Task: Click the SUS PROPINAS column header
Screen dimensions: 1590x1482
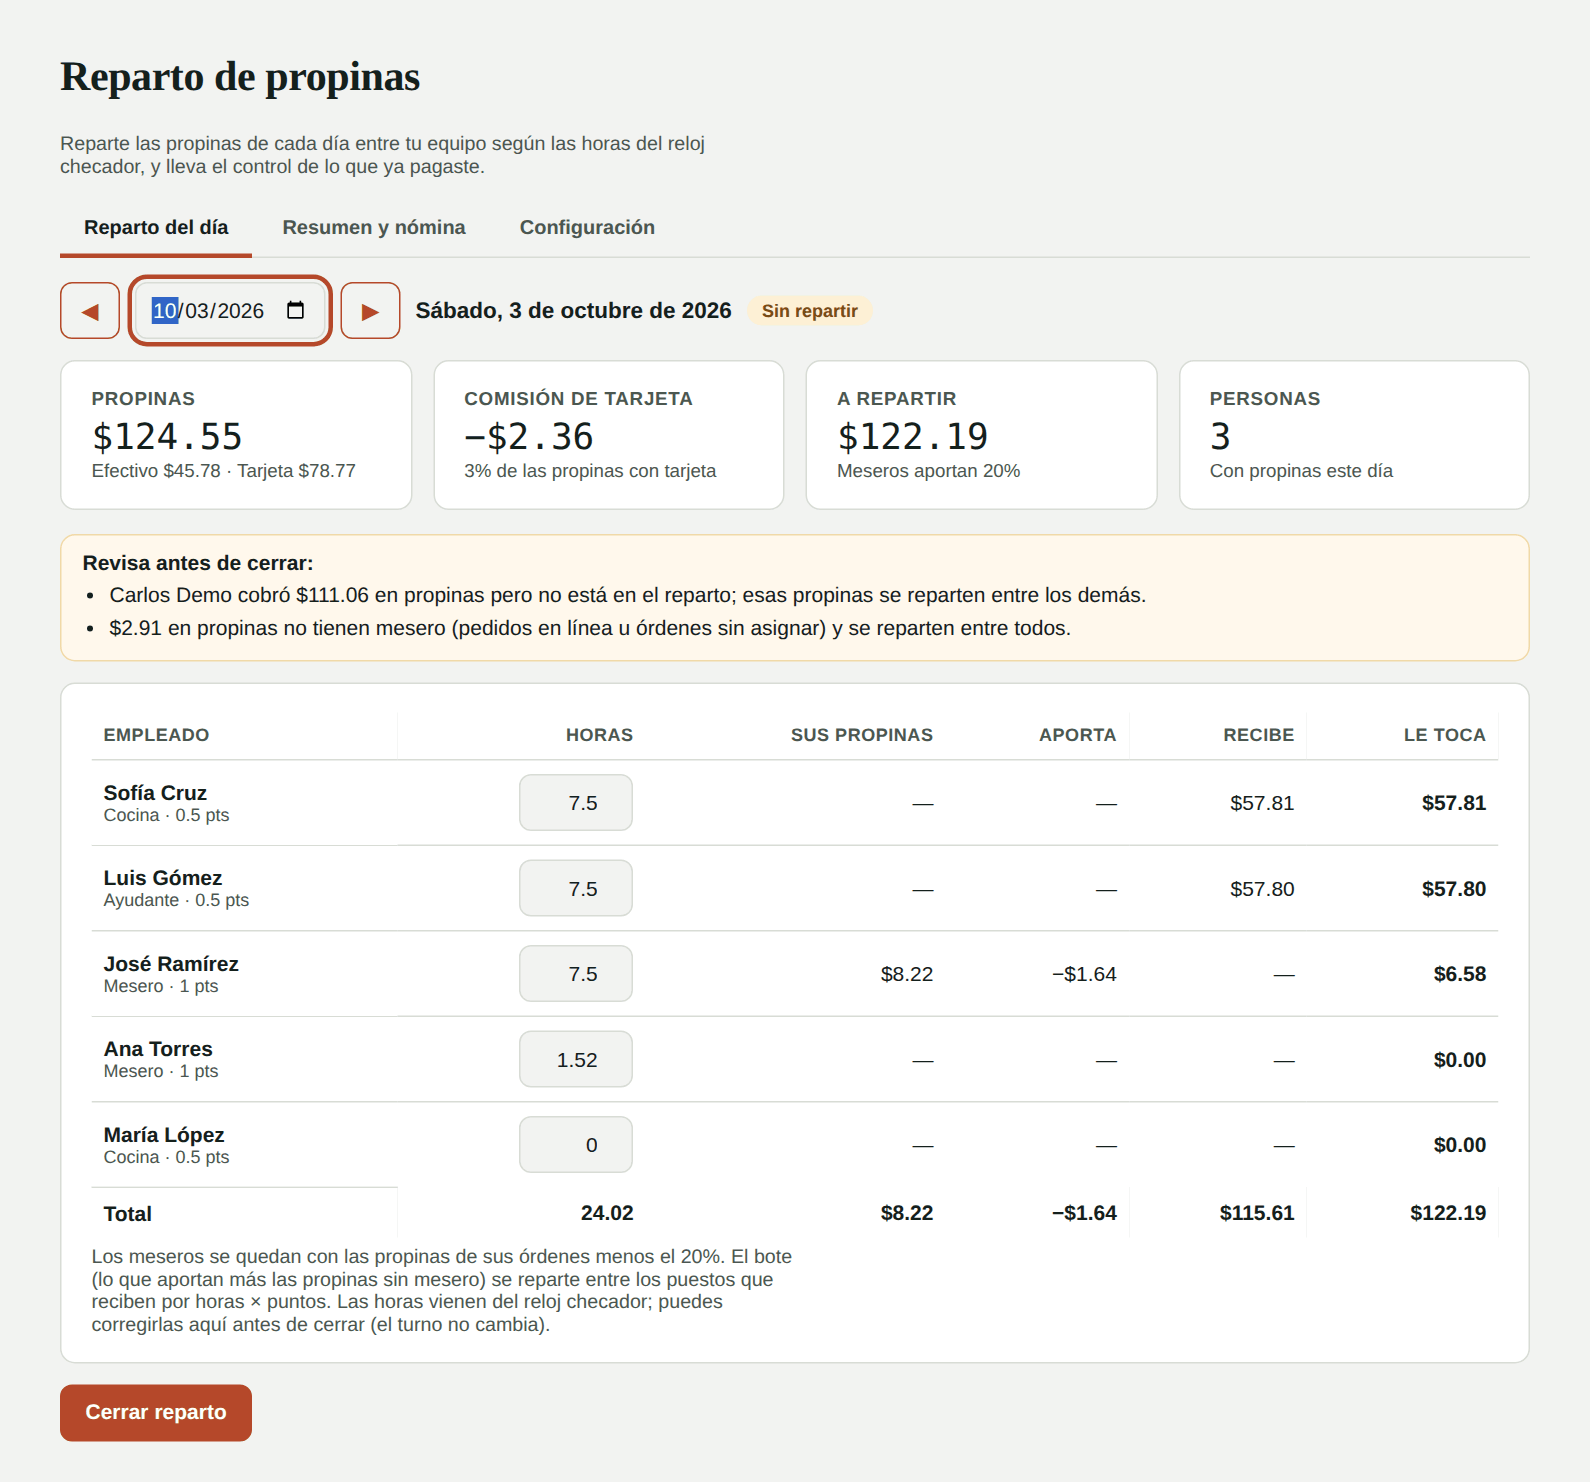Action: [x=862, y=735]
